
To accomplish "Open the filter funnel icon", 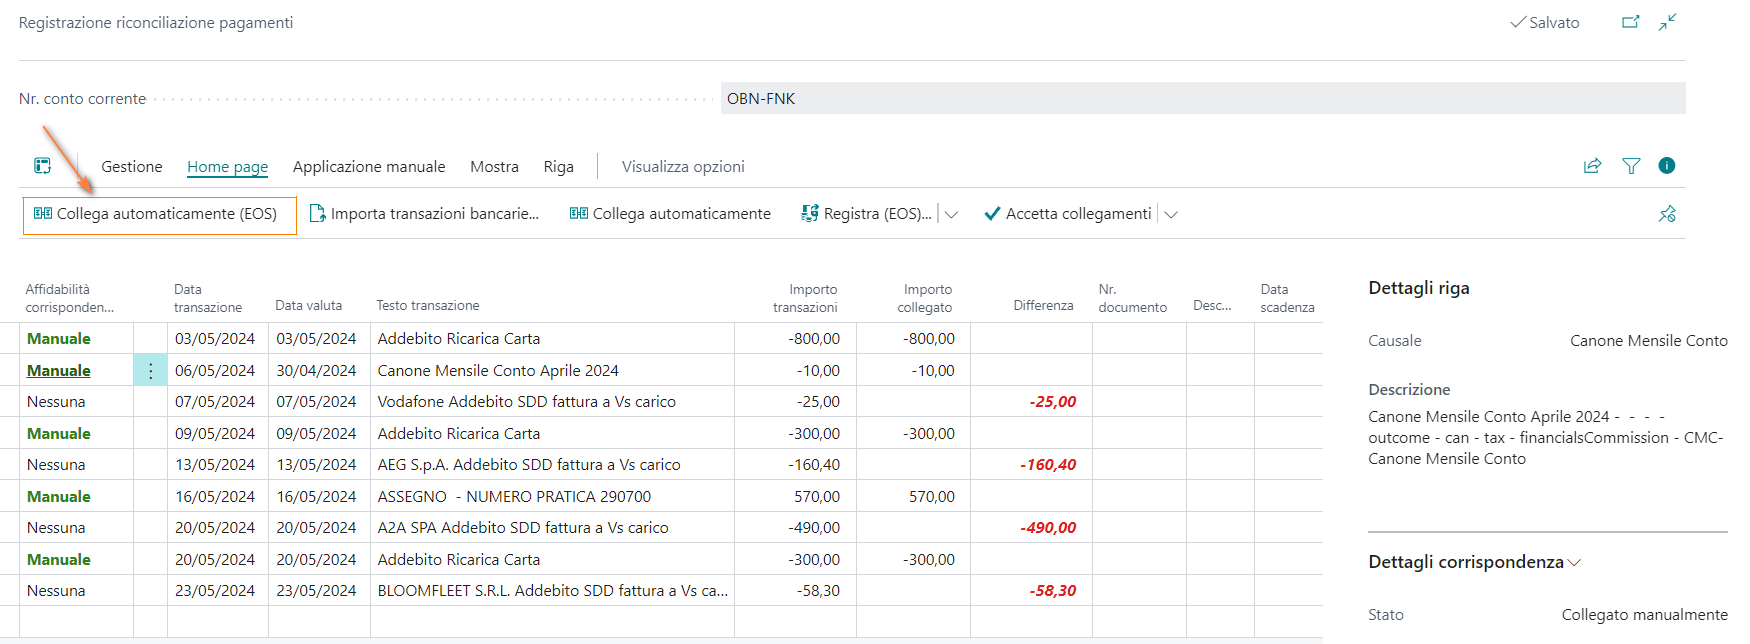I will 1631,166.
